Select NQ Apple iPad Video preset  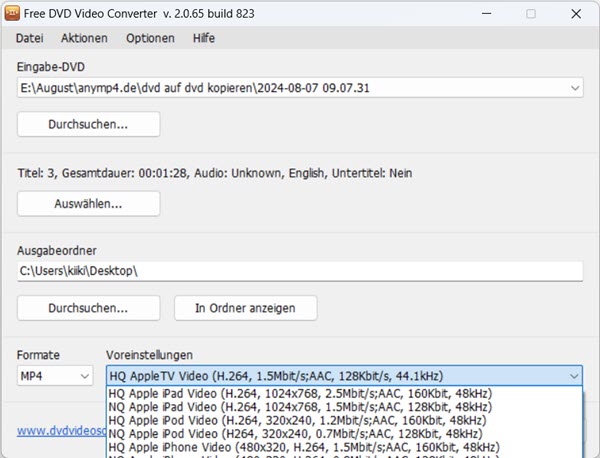click(x=344, y=407)
